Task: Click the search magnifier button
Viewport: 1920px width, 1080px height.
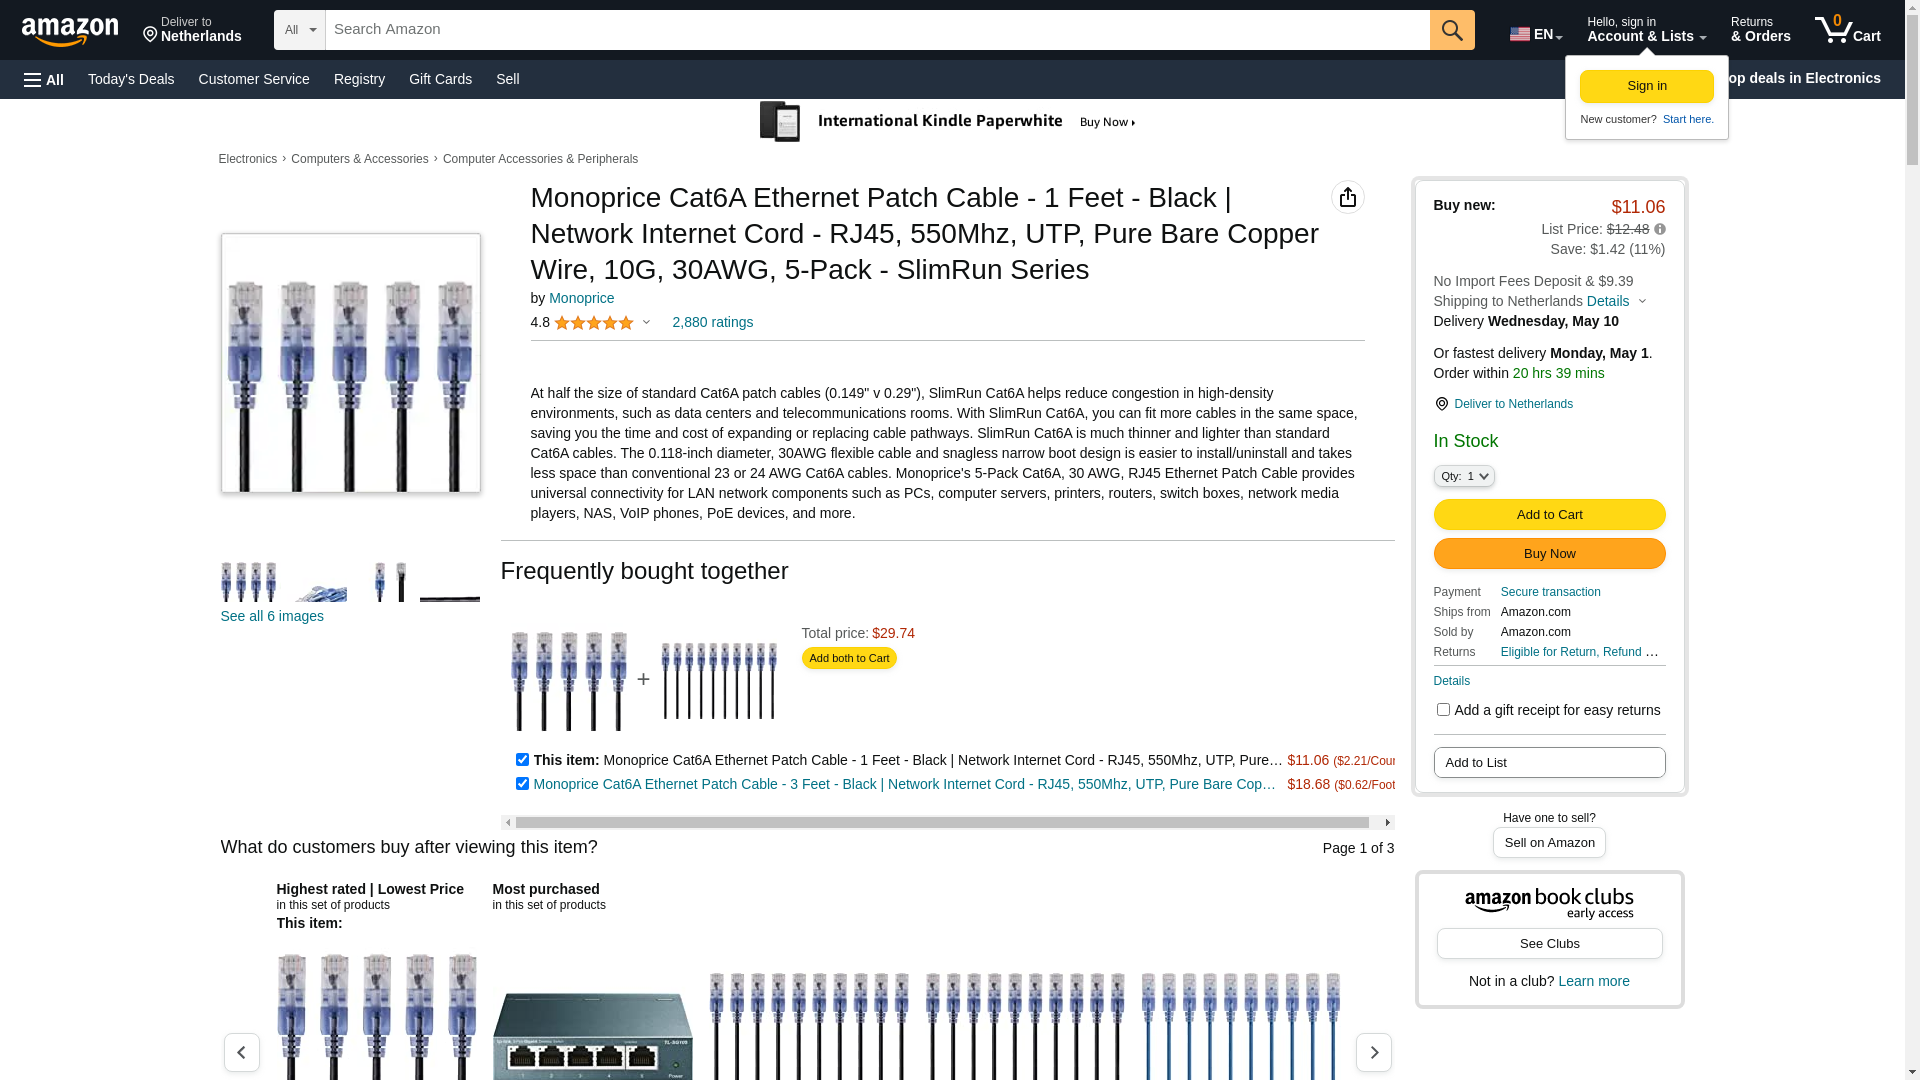Action: pos(1452,30)
